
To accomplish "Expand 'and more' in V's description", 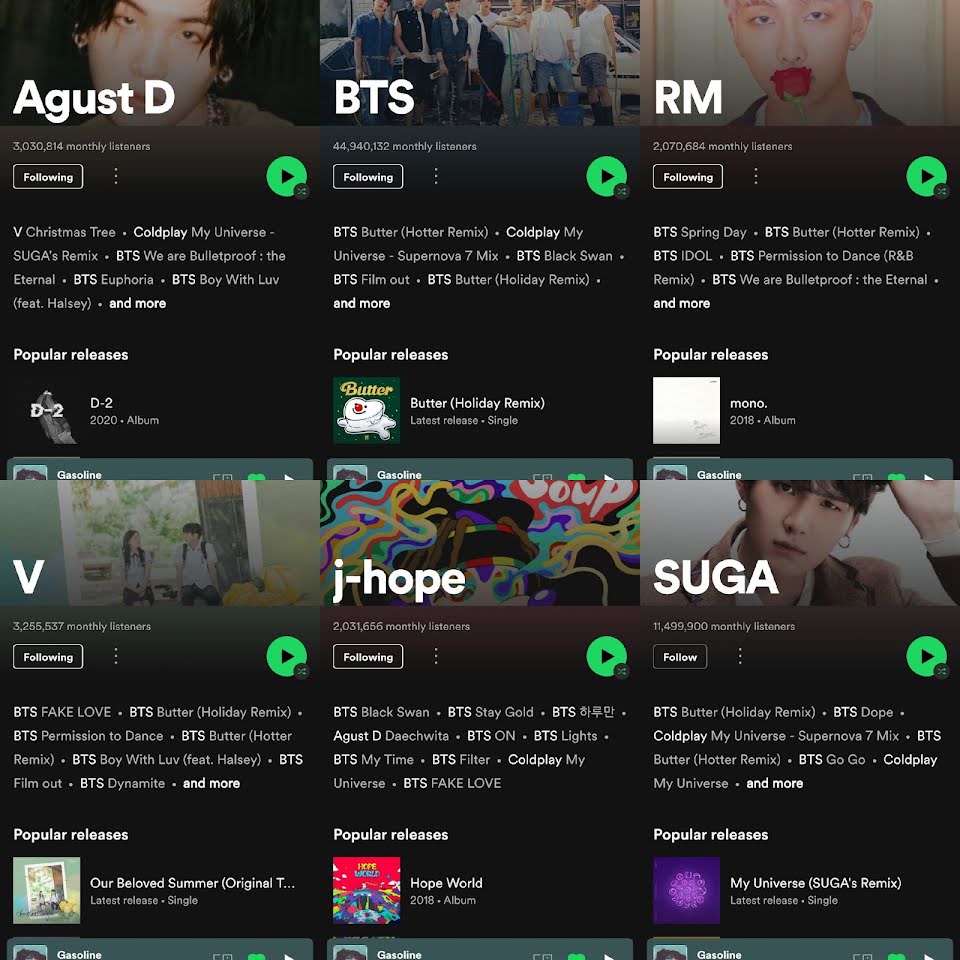I will (211, 783).
